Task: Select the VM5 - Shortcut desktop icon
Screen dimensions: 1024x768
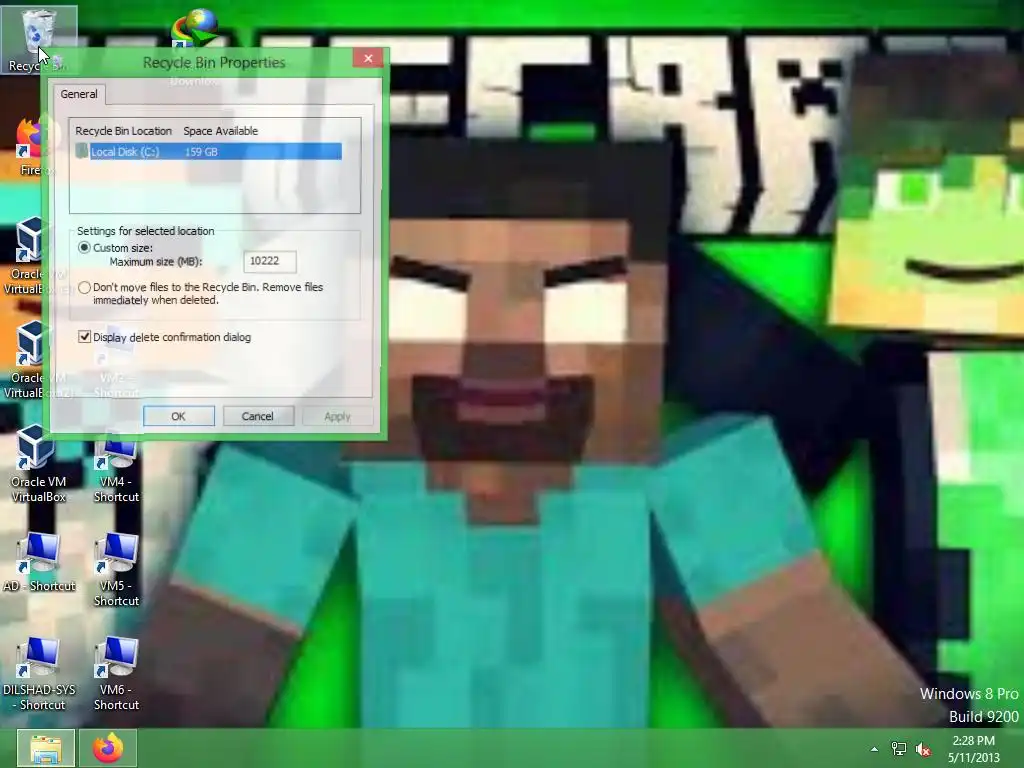Action: pyautogui.click(x=116, y=570)
